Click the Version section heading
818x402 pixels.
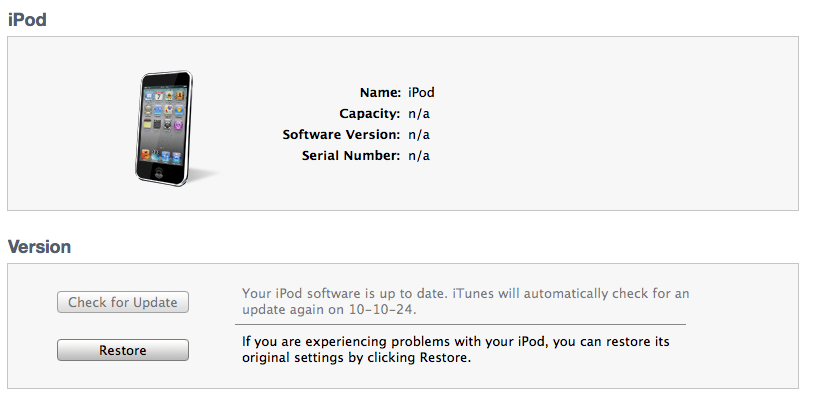(39, 246)
